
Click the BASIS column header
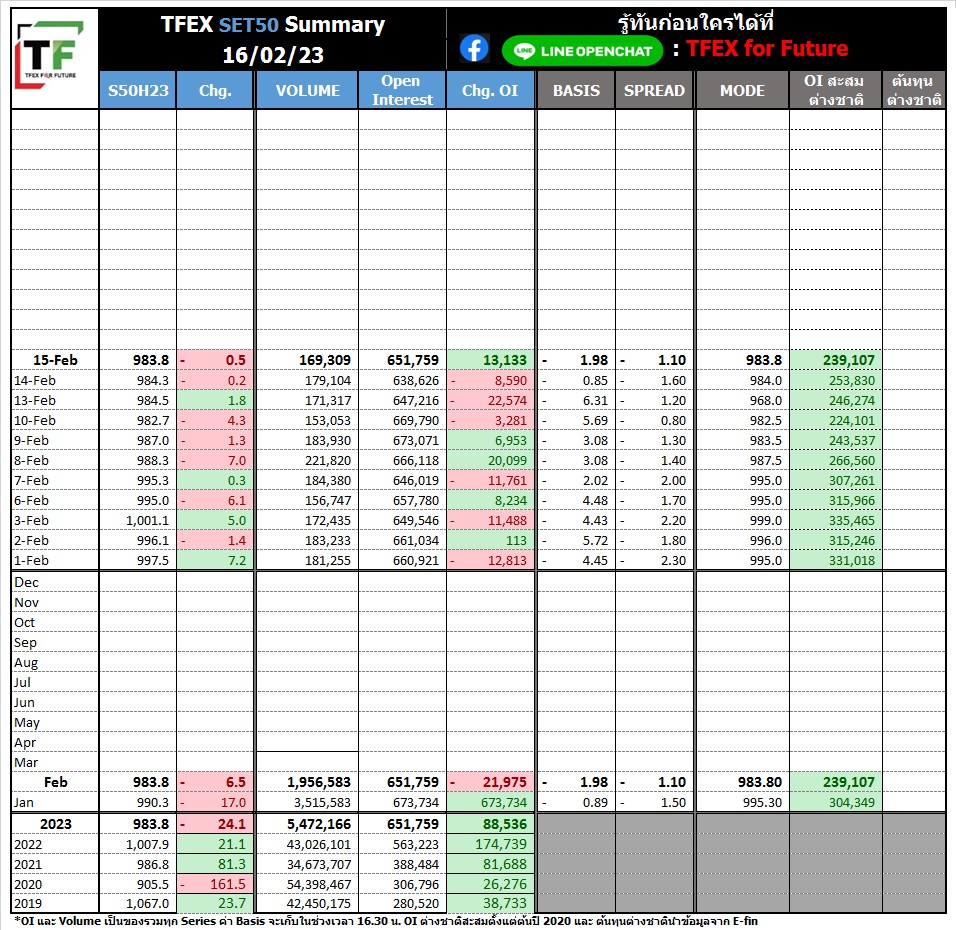[576, 90]
